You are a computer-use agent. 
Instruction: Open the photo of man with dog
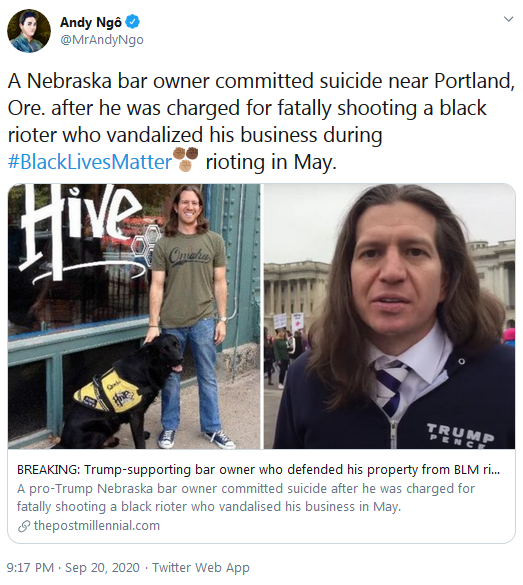click(134, 316)
